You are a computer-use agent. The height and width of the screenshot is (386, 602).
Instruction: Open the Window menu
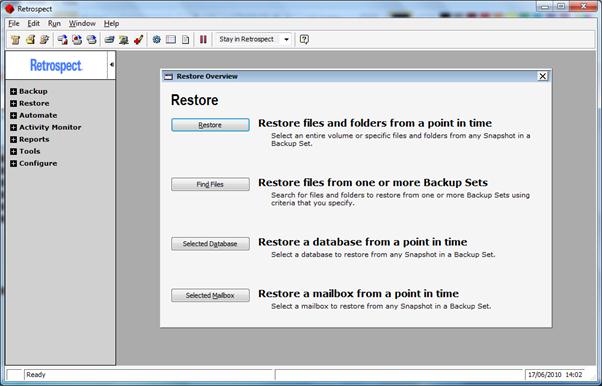[82, 23]
